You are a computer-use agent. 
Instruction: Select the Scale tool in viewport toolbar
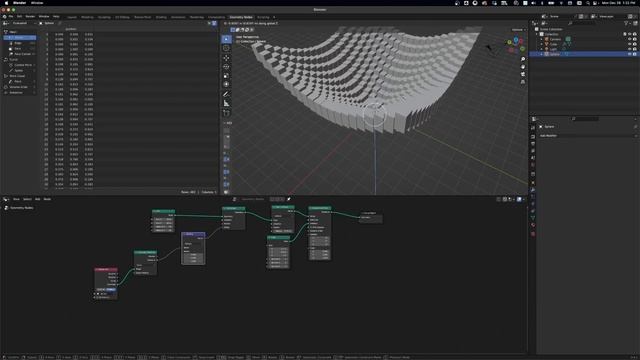[226, 76]
